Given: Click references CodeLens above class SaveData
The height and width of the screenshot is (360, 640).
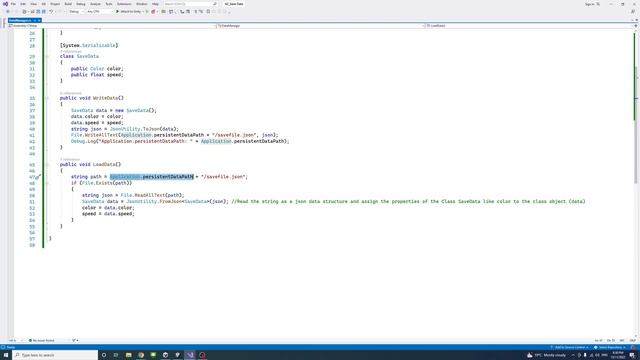Looking at the screenshot, I should [x=71, y=51].
